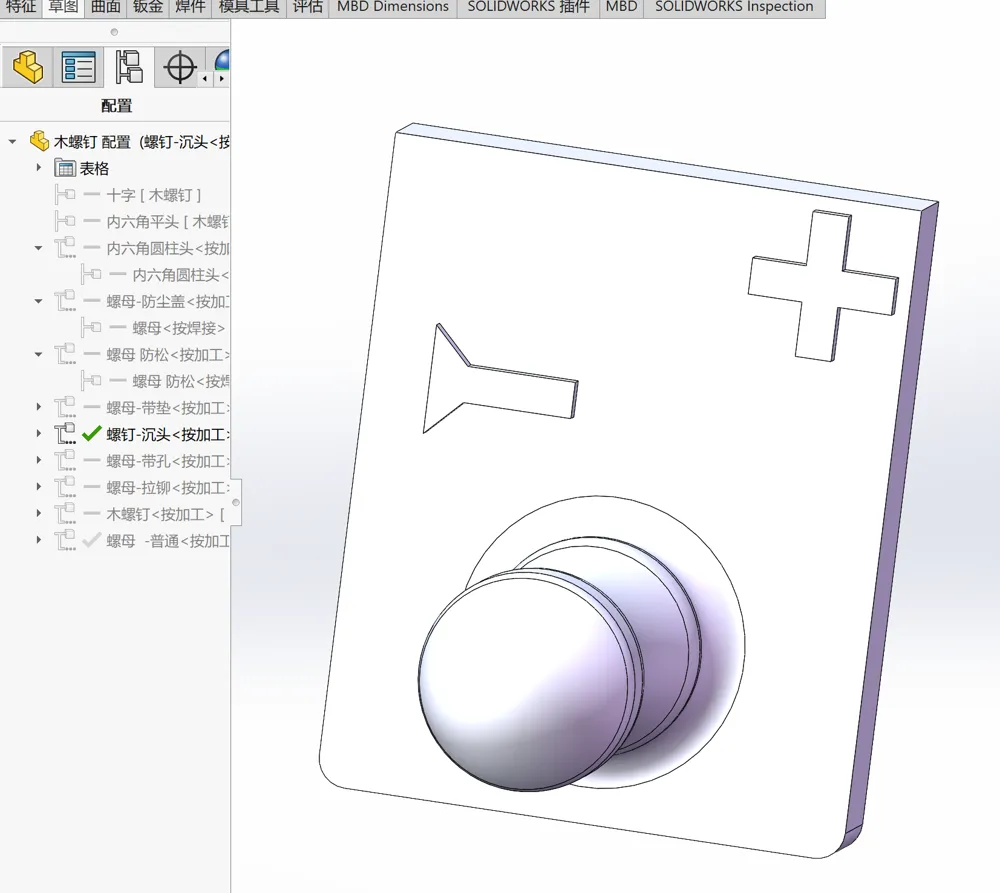Click the configuration icon of 螺母<按焊接>
The image size is (1000, 893).
tap(91, 328)
